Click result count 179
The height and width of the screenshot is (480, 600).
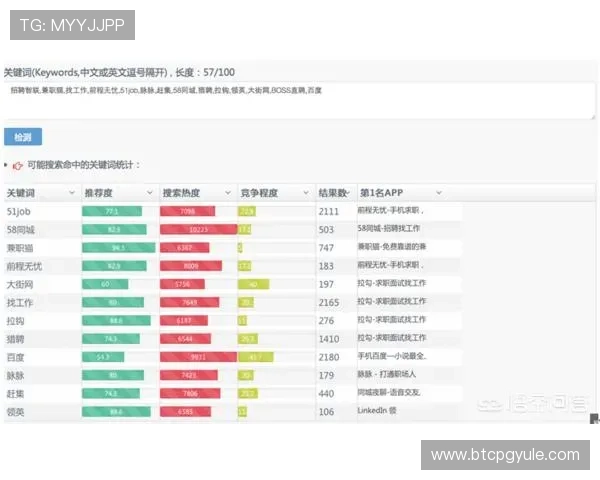pyautogui.click(x=326, y=376)
